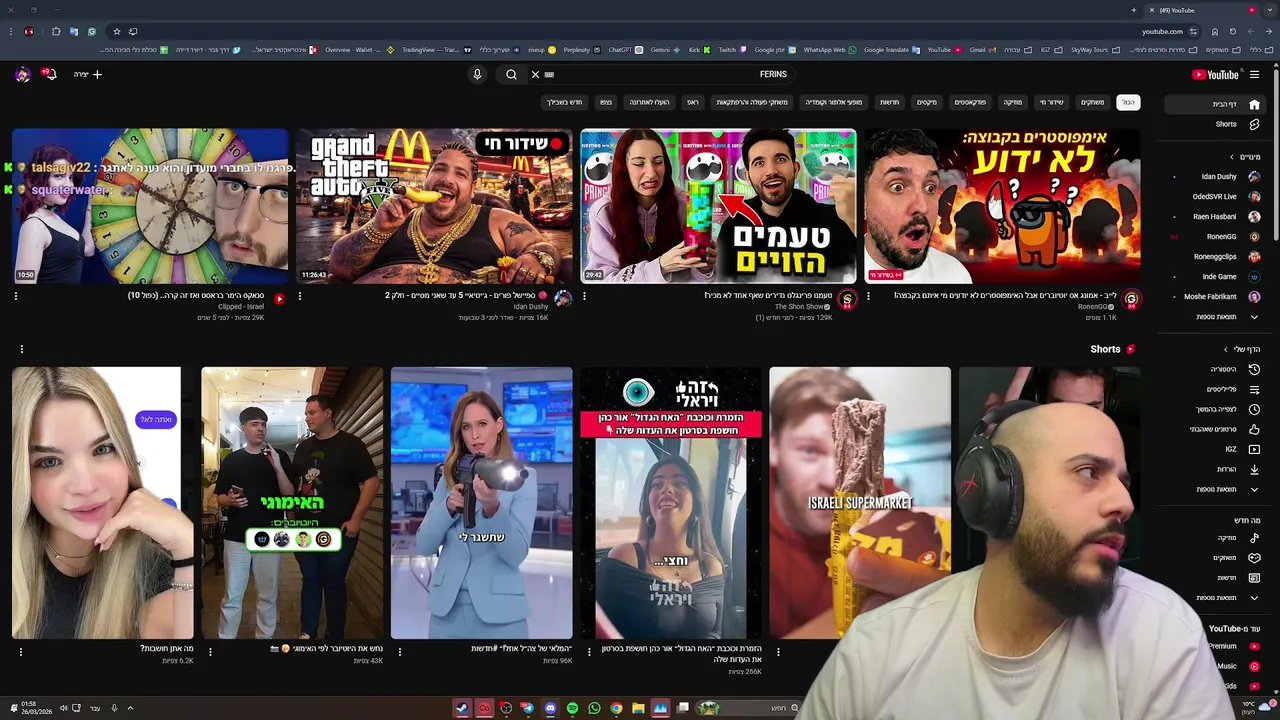This screenshot has width=1280, height=720.
Task: Bookmark page with star icon
Action: pyautogui.click(x=116, y=31)
